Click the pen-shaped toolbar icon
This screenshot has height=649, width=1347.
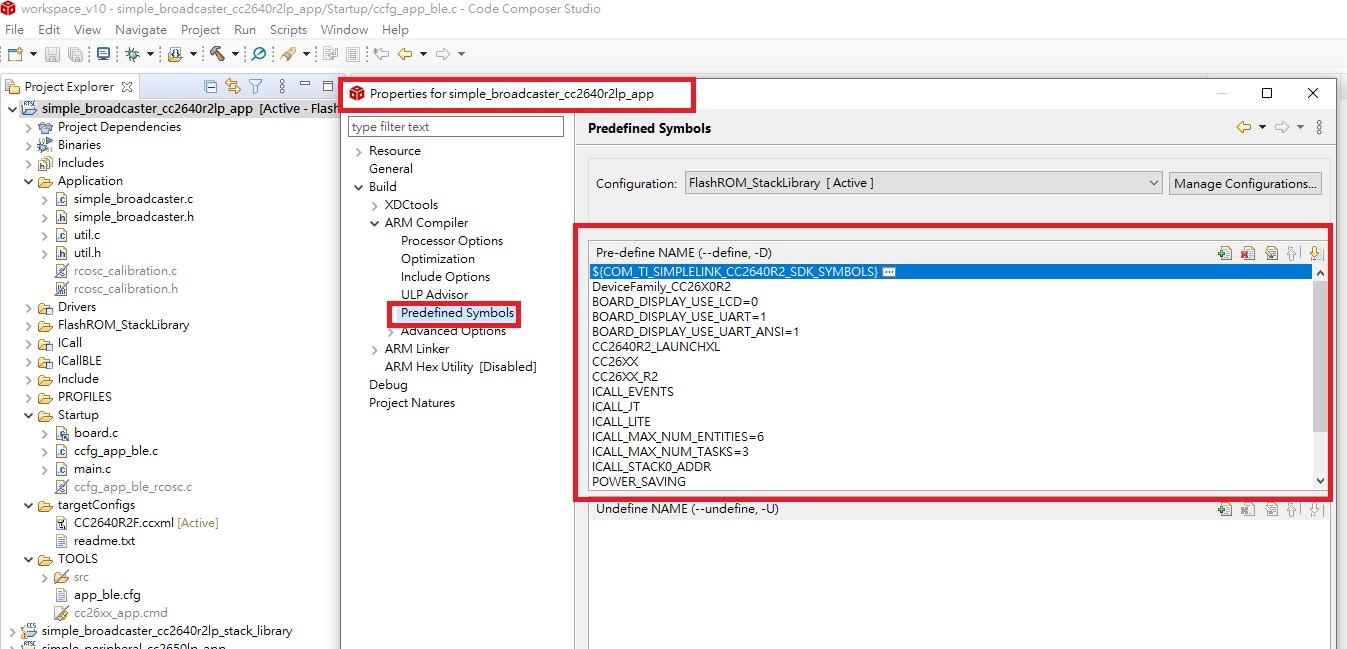288,54
